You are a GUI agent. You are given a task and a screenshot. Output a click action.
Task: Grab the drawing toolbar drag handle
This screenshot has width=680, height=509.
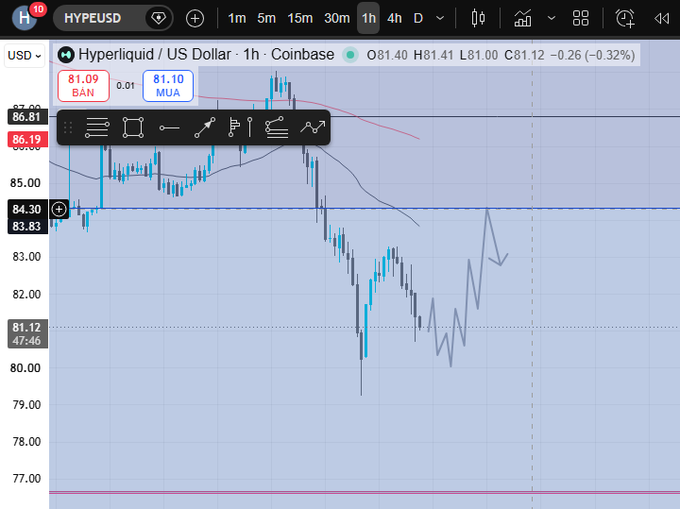(68, 127)
